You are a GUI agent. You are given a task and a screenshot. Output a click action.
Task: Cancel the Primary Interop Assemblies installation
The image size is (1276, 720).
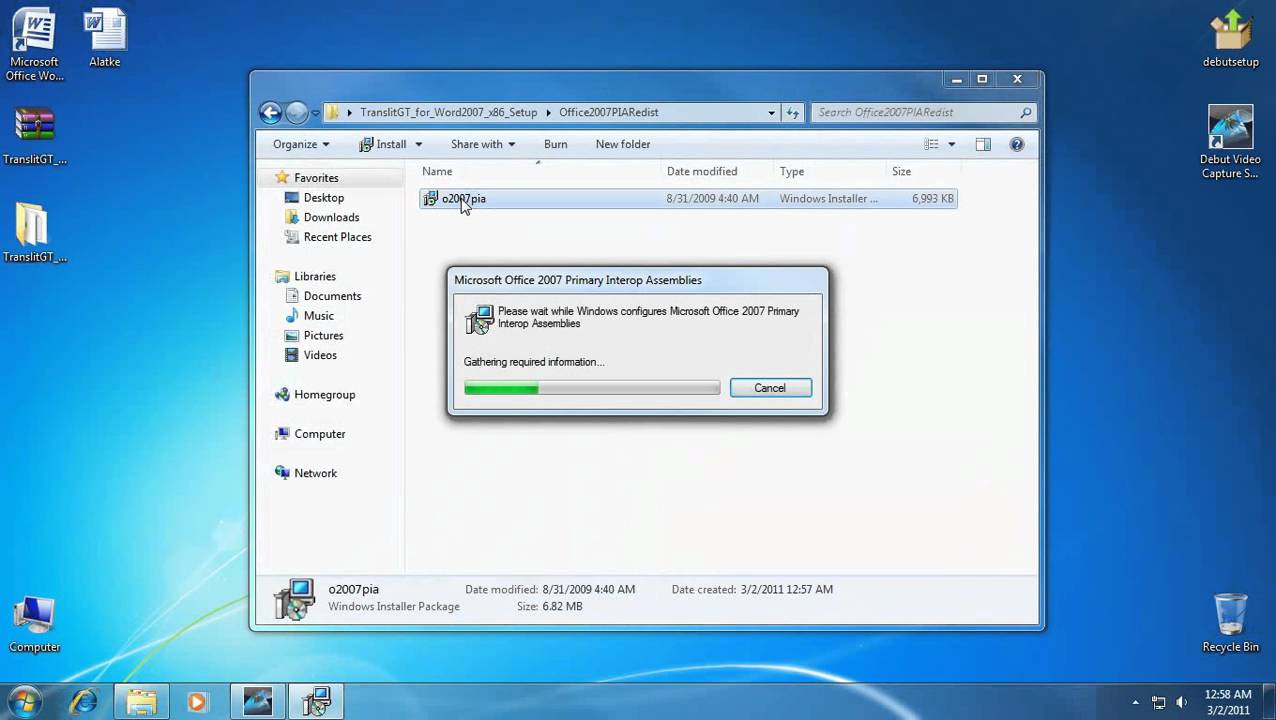[770, 388]
